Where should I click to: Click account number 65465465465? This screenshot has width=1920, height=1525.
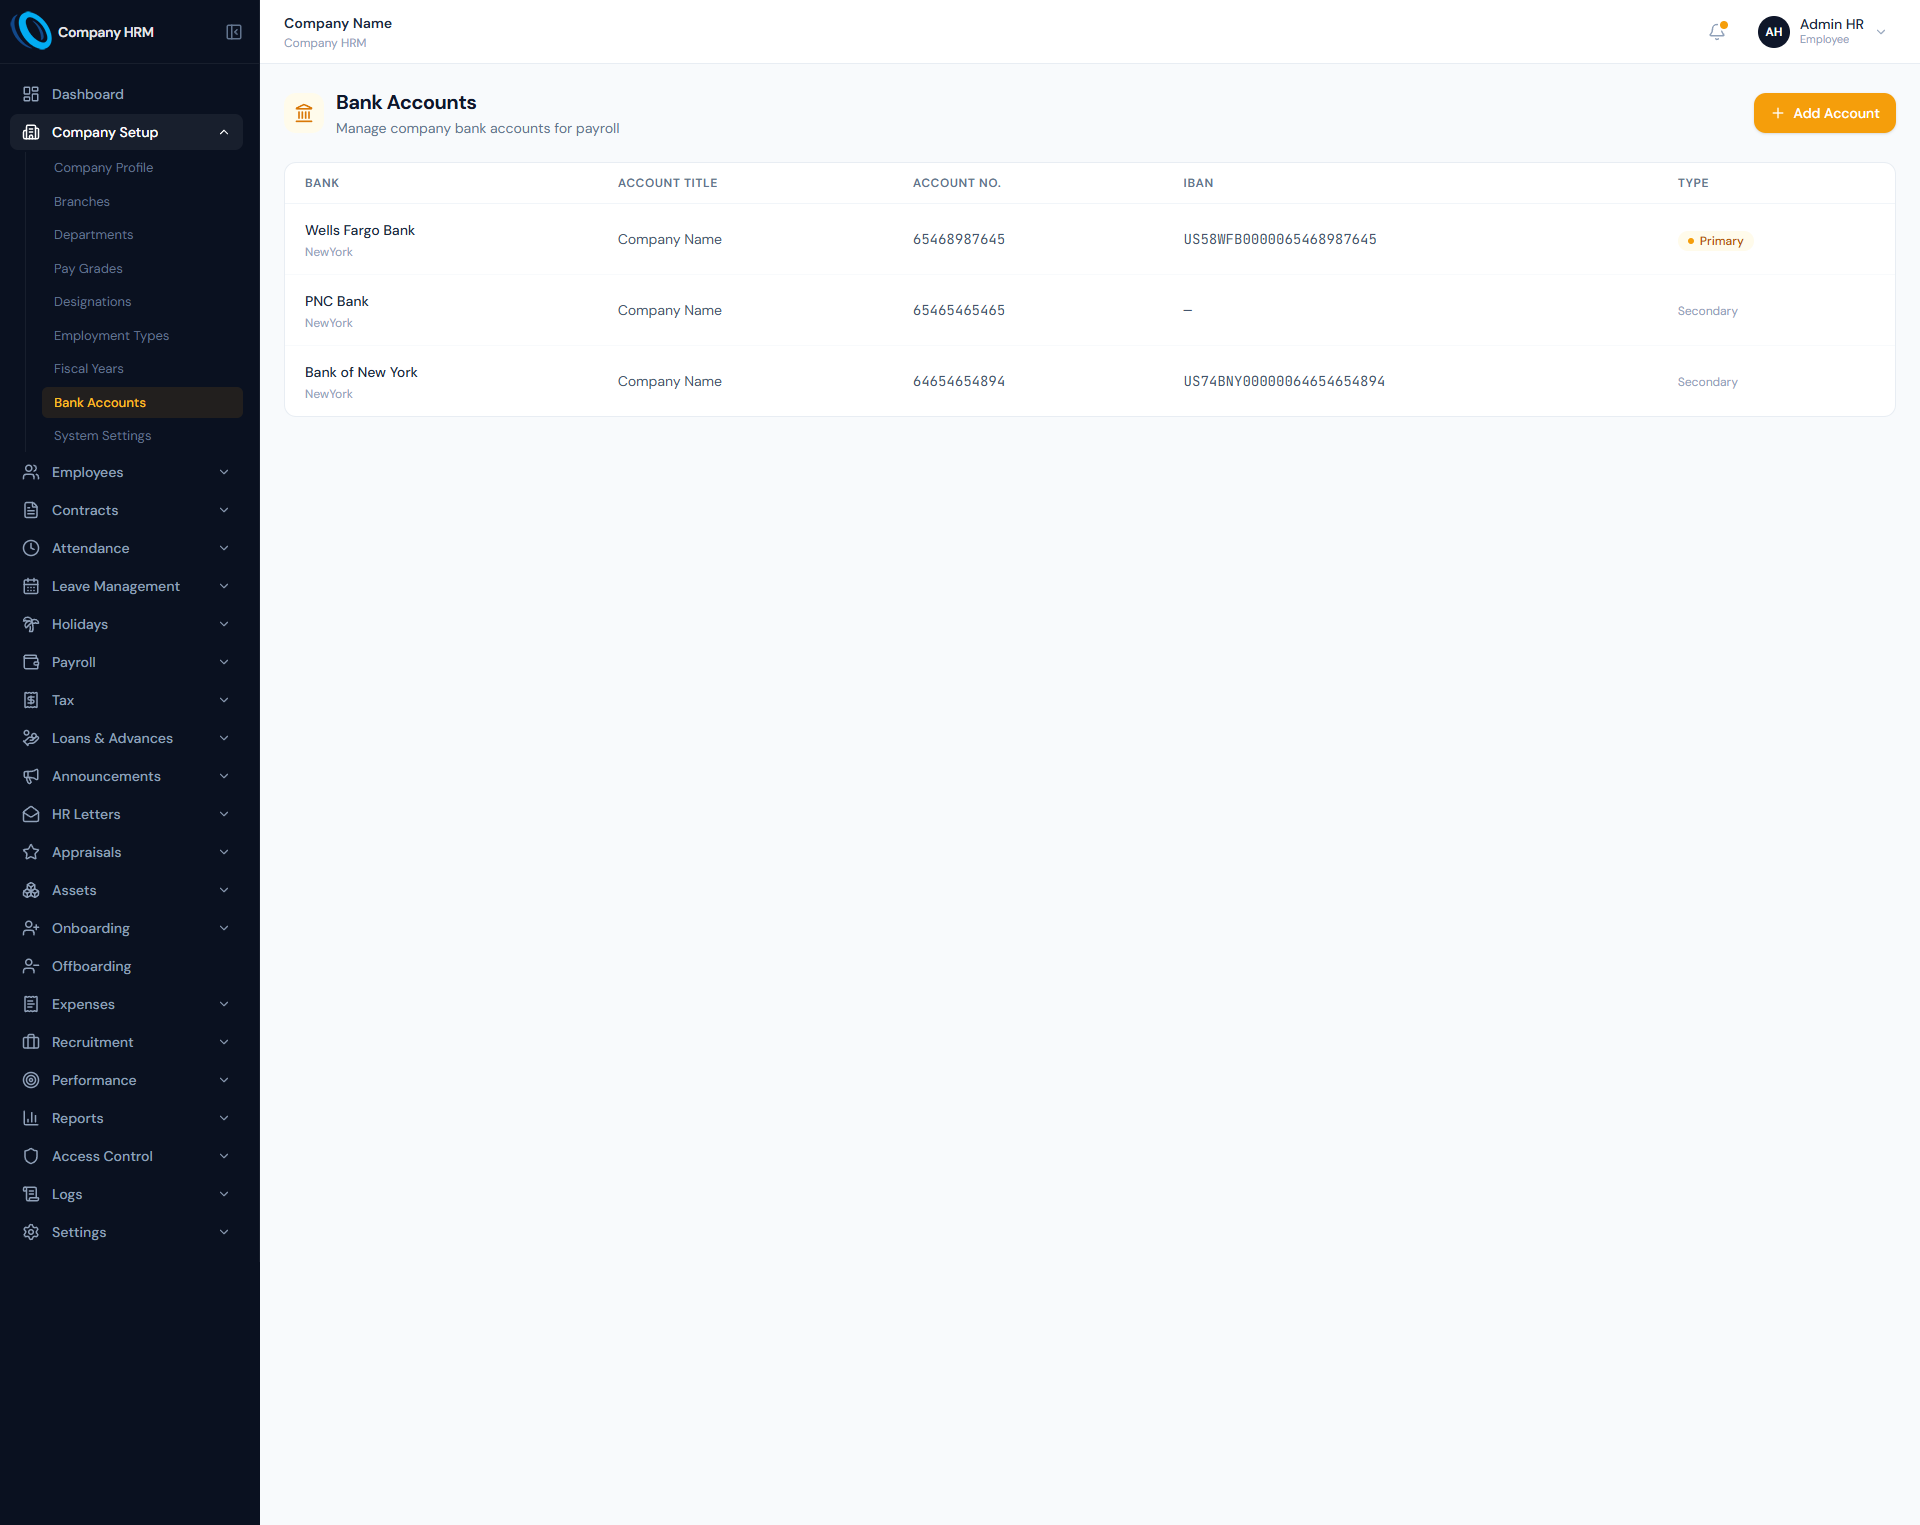[959, 310]
